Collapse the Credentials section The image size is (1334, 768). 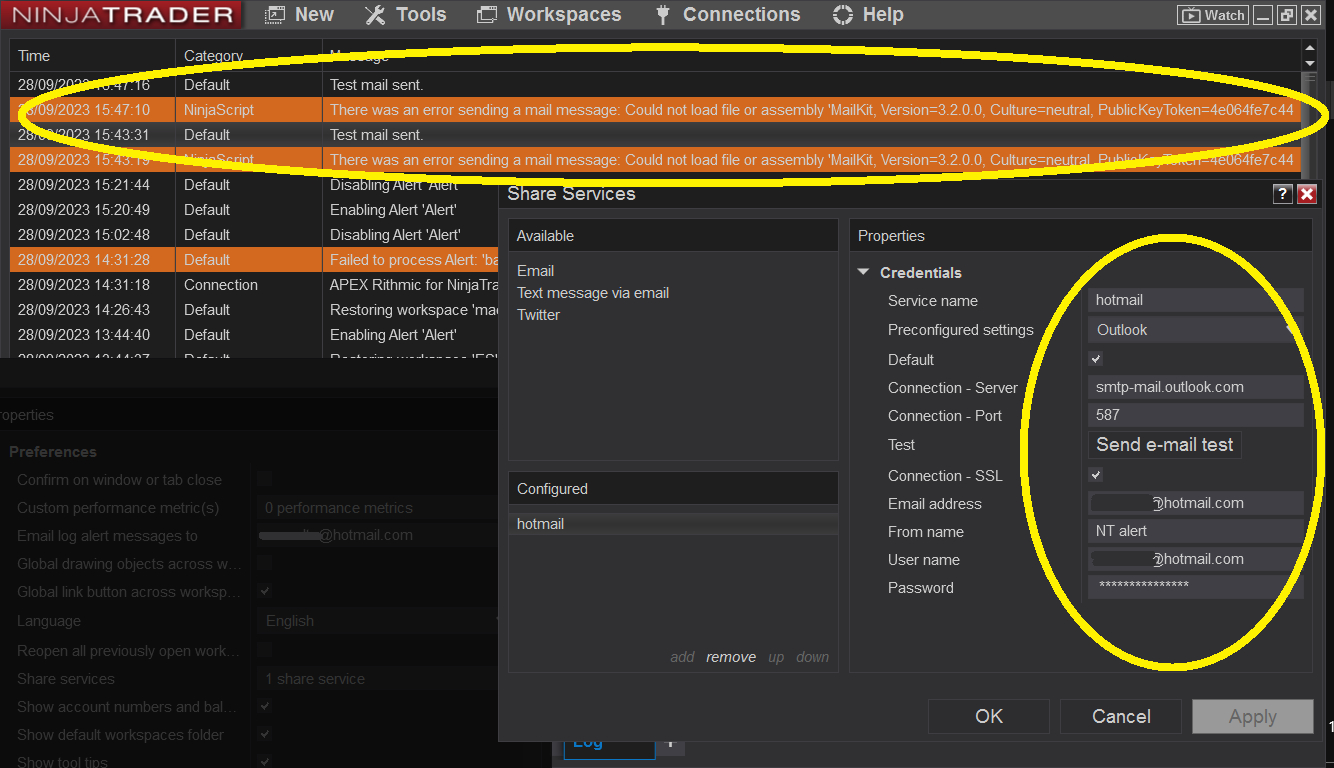[864, 273]
